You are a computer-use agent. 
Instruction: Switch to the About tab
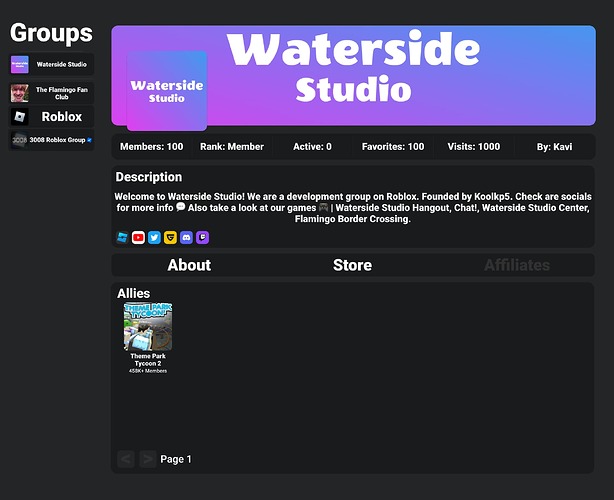(189, 265)
